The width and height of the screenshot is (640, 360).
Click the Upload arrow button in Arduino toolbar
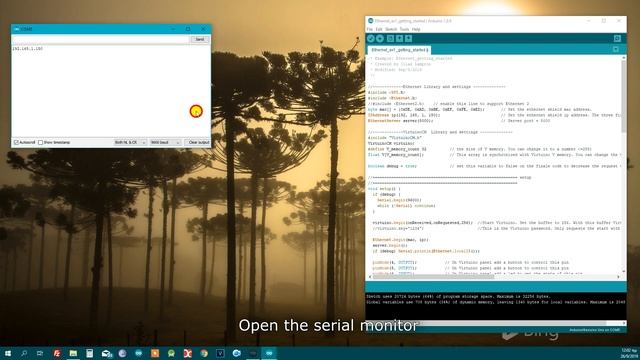click(x=380, y=38)
